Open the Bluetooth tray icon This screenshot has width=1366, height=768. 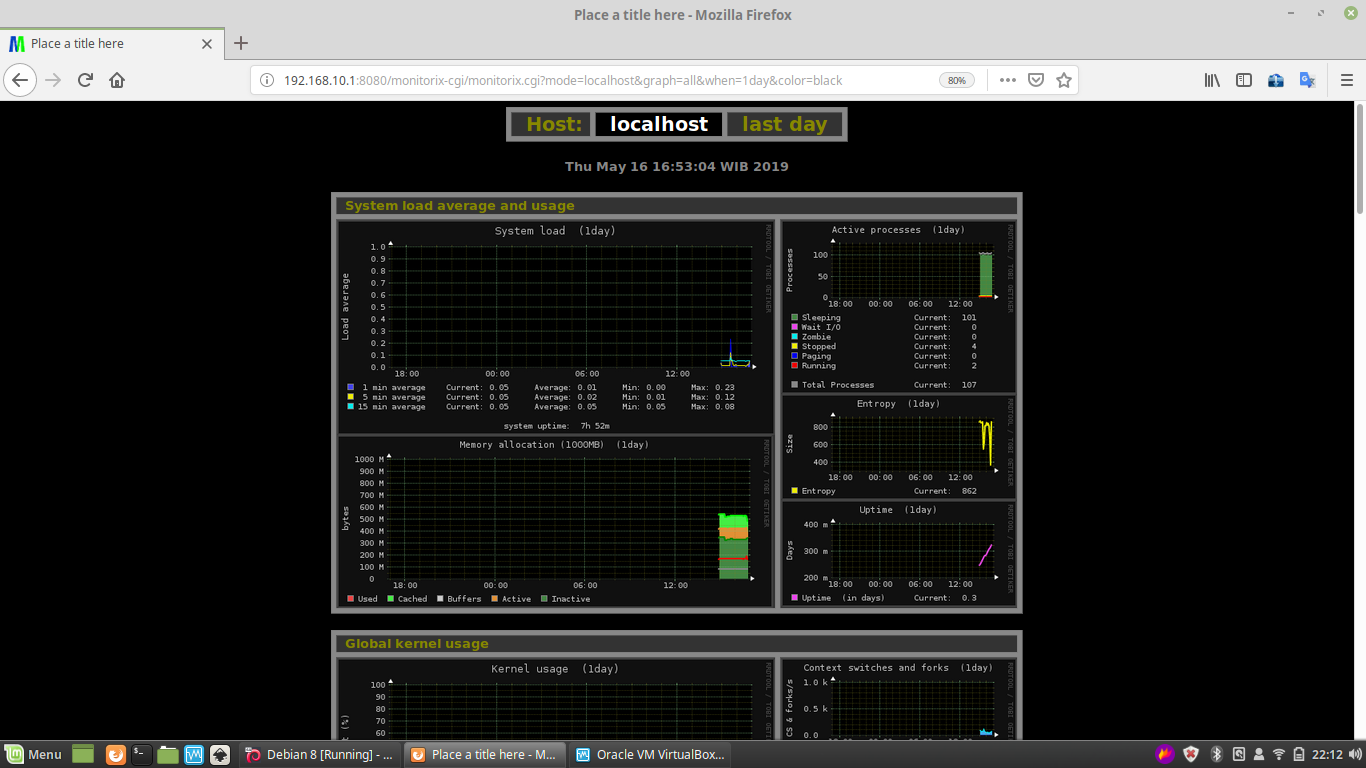[1216, 754]
